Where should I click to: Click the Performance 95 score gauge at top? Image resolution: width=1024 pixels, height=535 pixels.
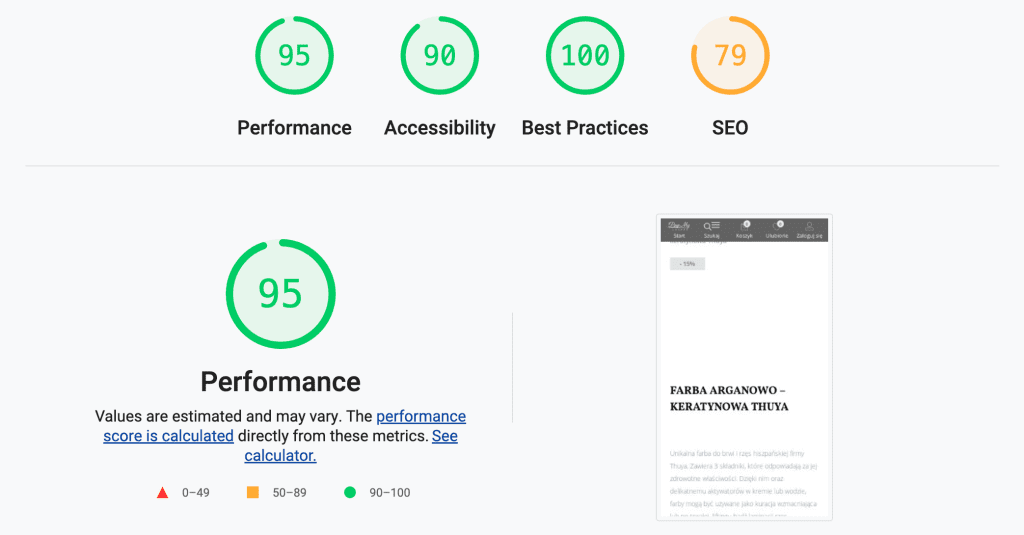tap(294, 56)
